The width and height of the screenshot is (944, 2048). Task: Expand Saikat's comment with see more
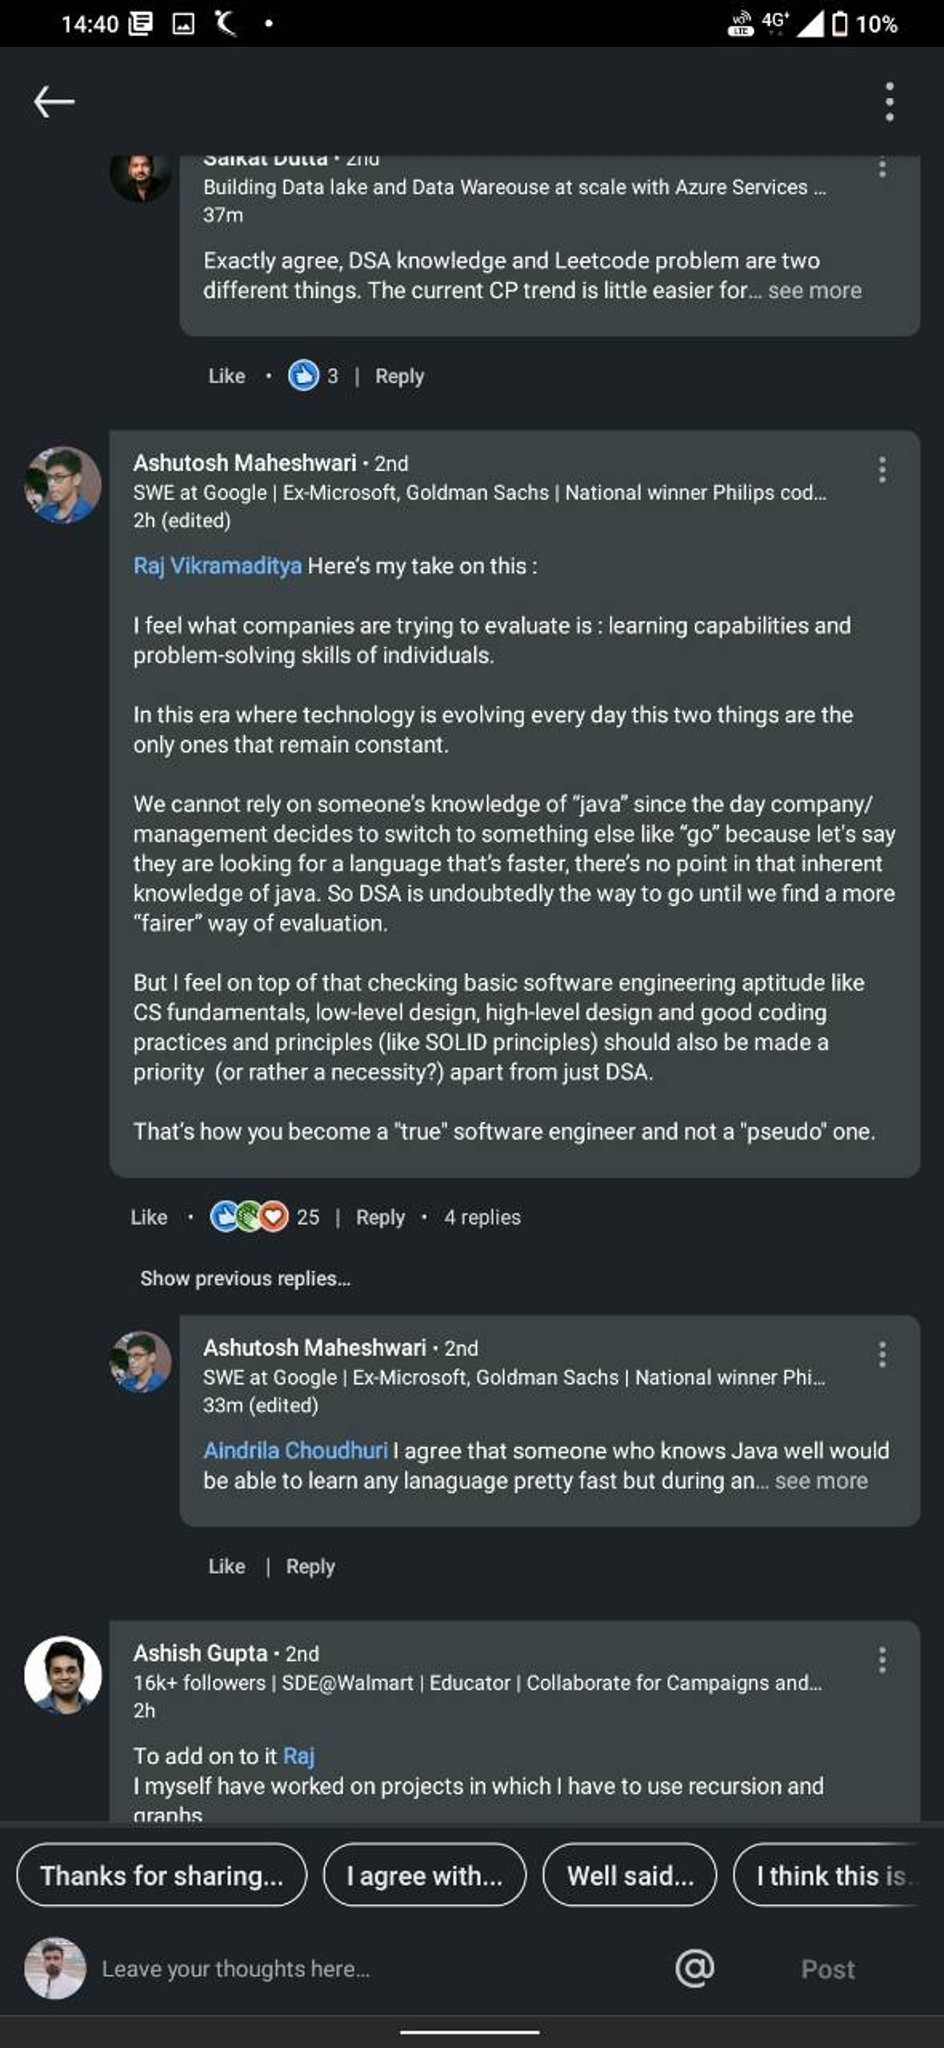pos(815,291)
